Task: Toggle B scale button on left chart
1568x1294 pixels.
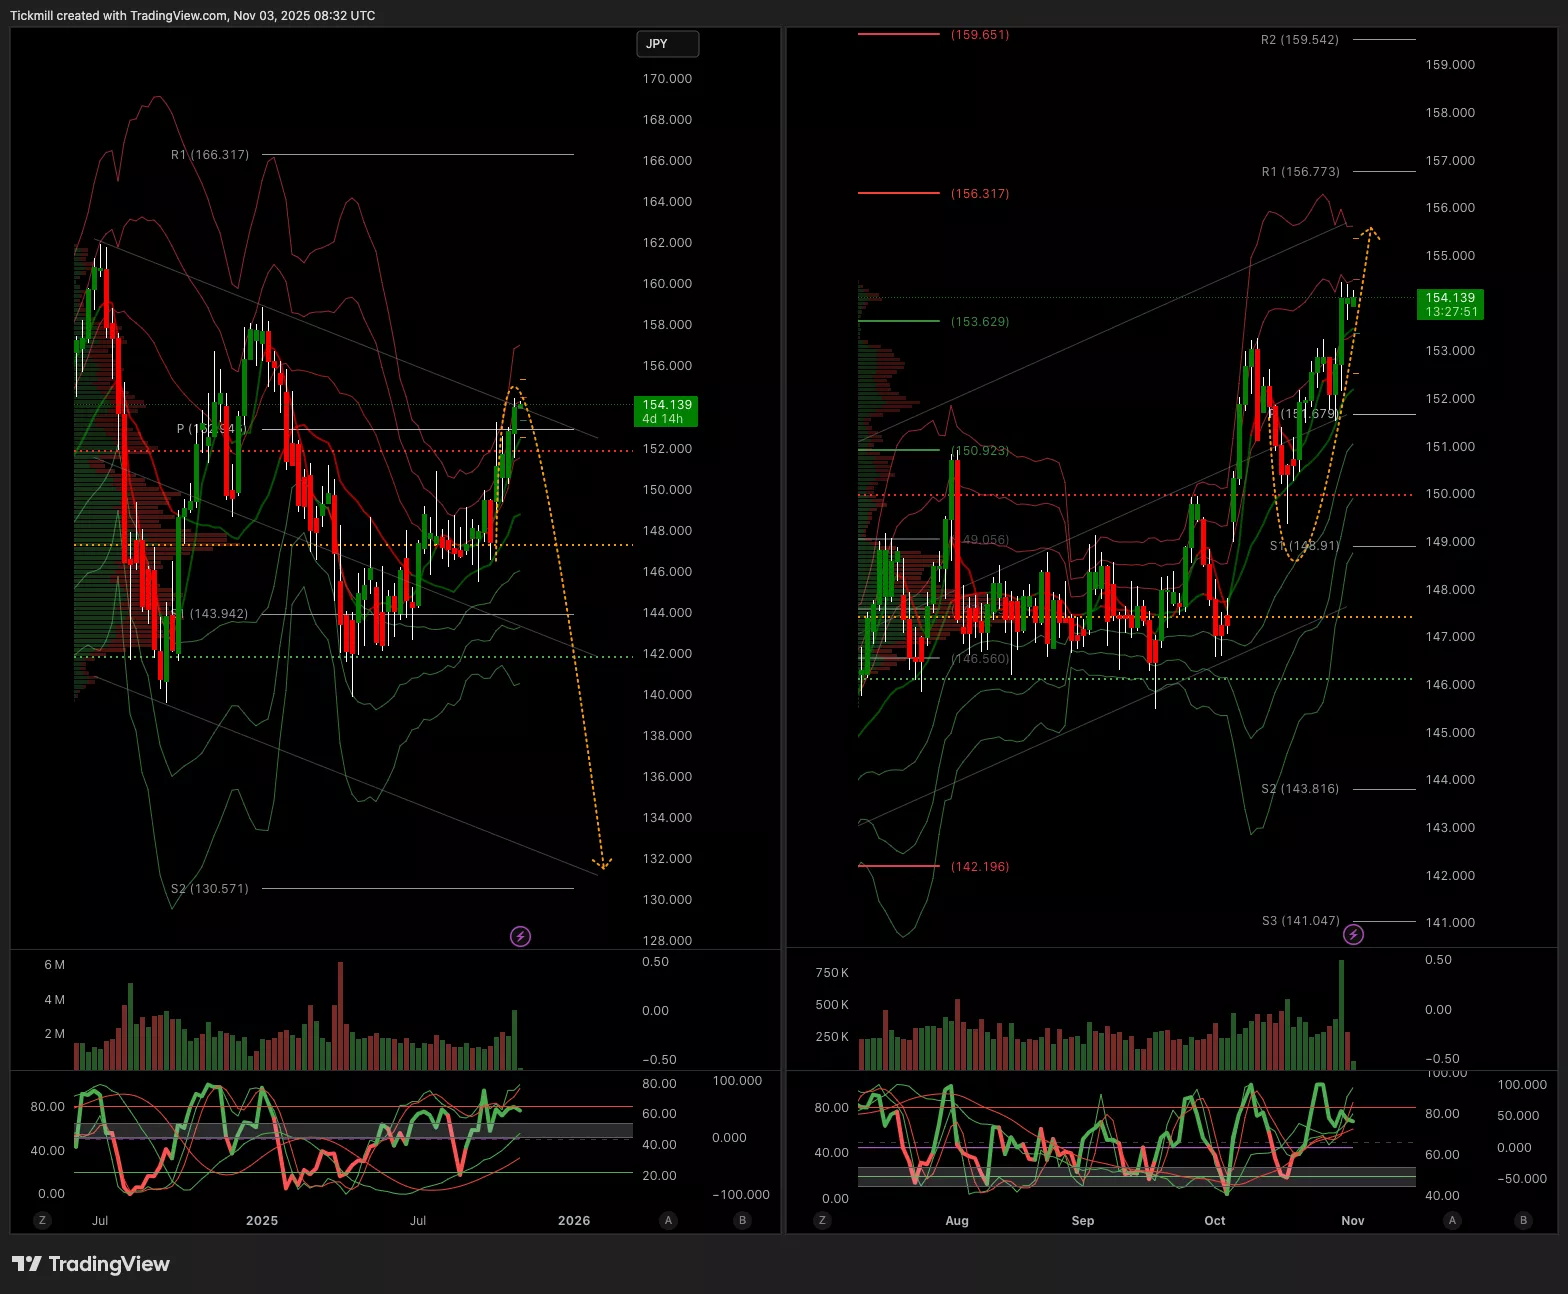Action: (742, 1220)
